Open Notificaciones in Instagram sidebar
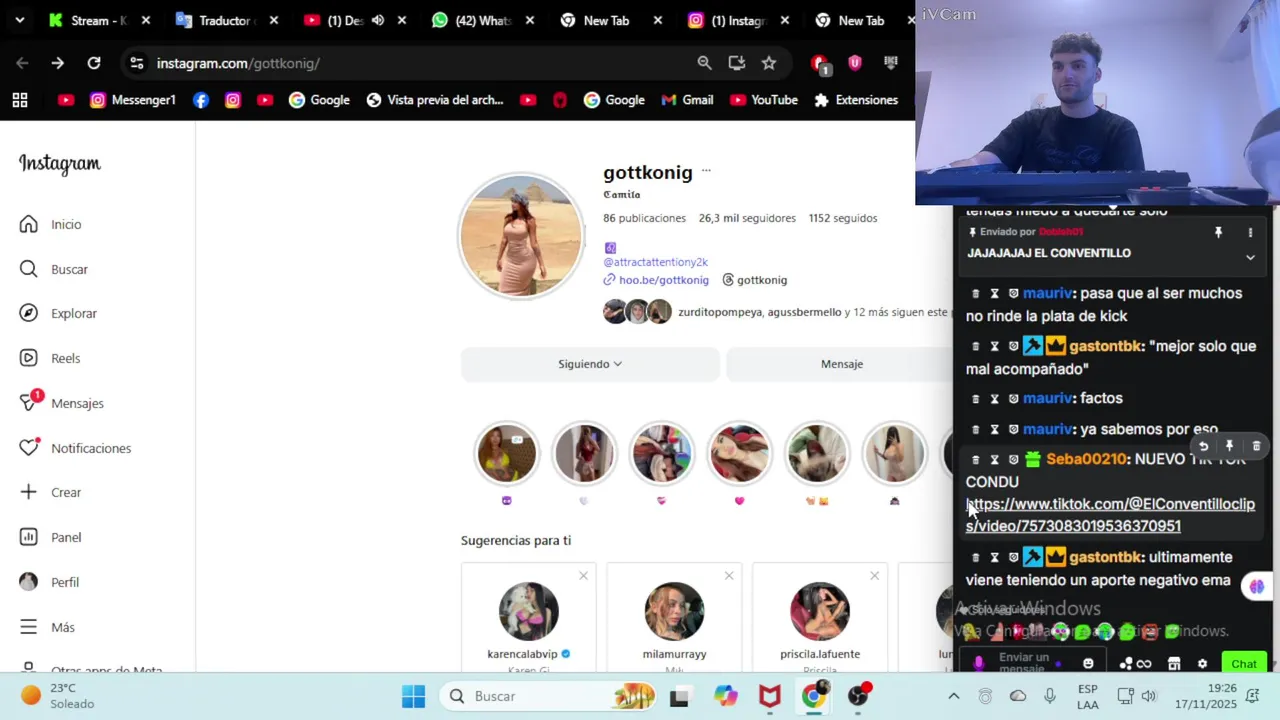 tap(75, 448)
